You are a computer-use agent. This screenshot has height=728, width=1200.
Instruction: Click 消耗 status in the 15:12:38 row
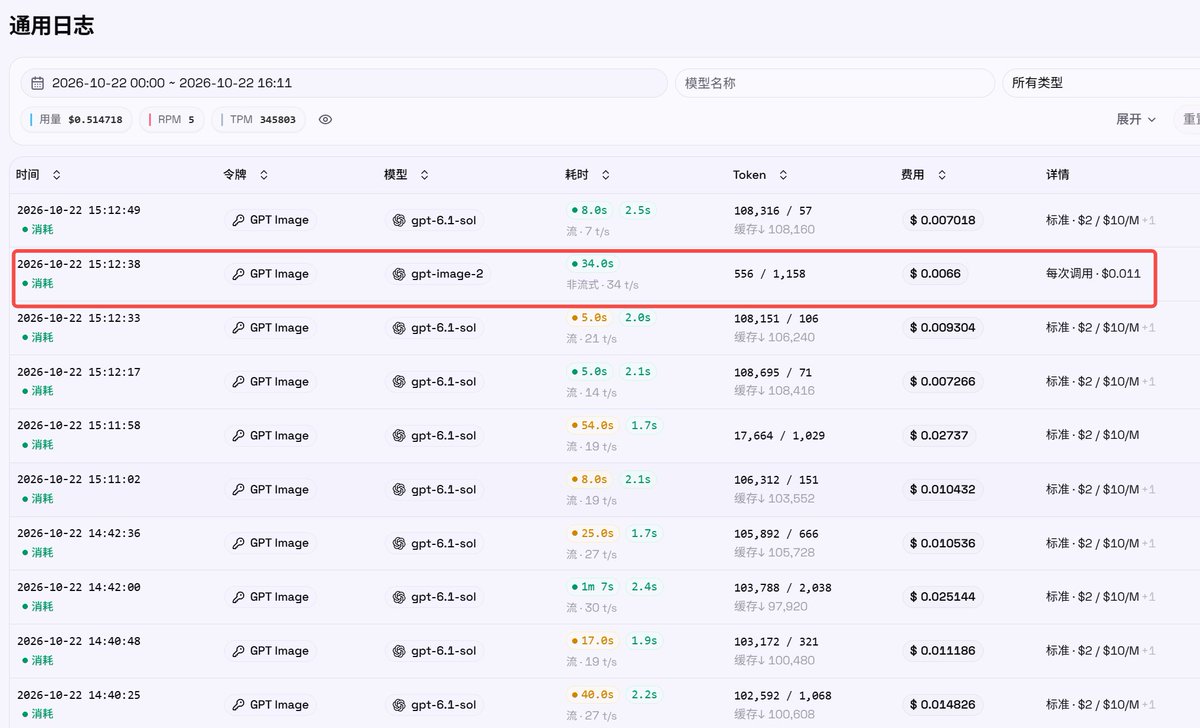click(38, 284)
